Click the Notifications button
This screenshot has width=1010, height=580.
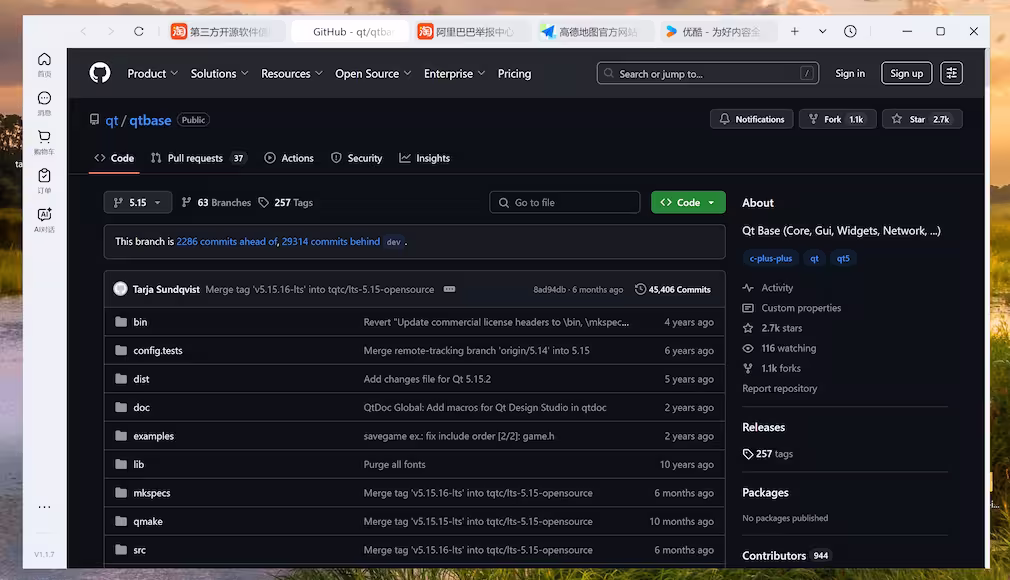751,119
